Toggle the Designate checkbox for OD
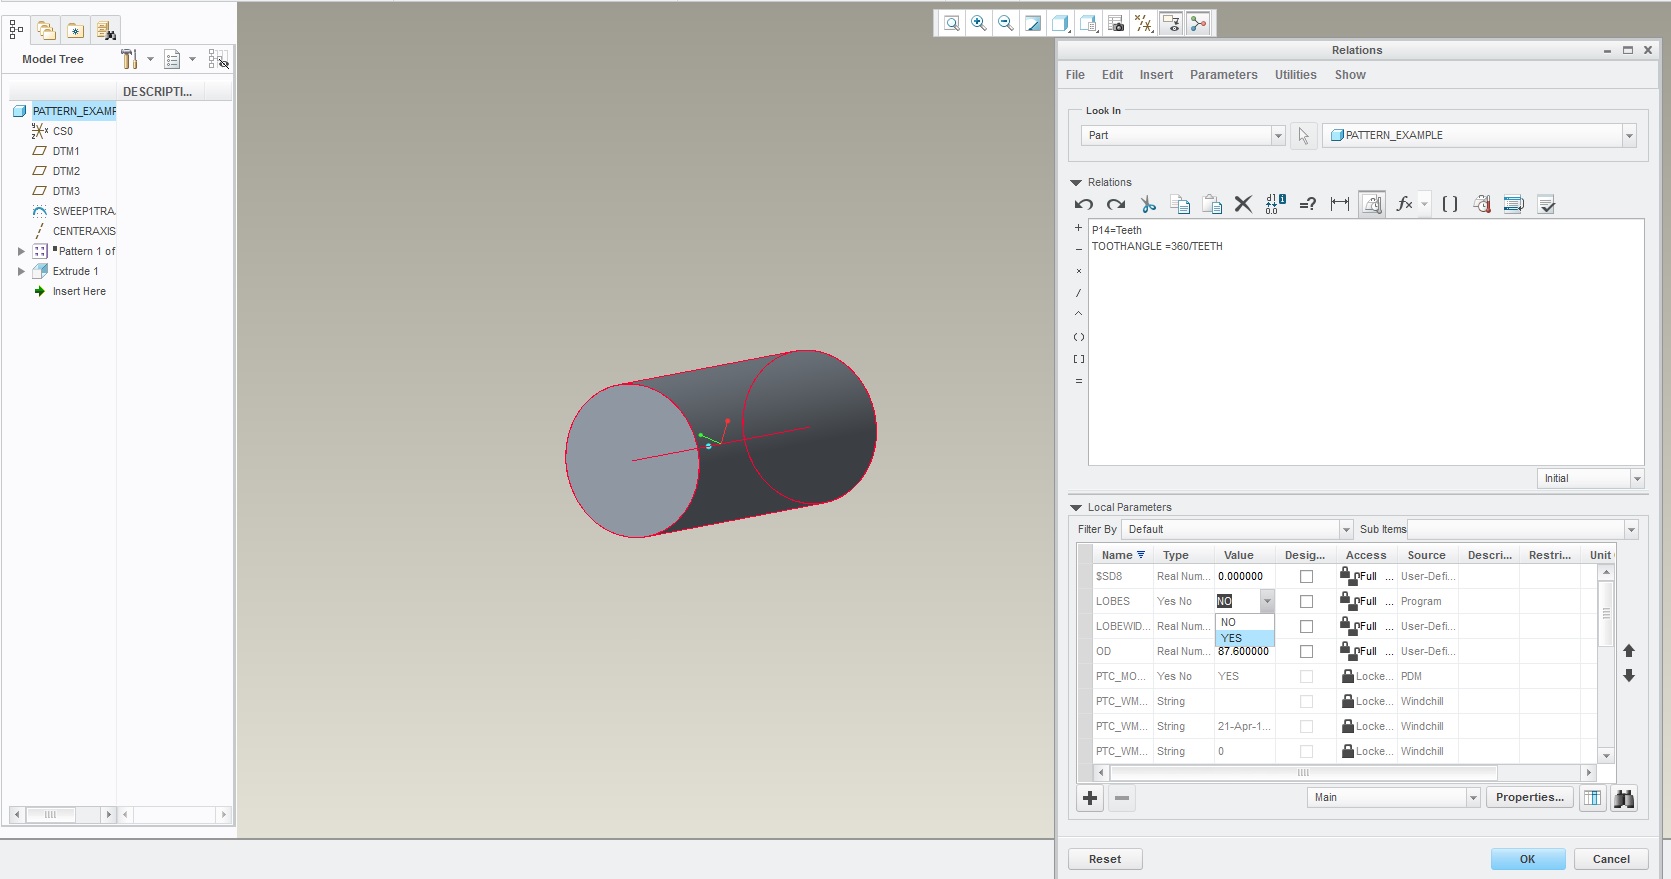The width and height of the screenshot is (1671, 879). point(1306,652)
